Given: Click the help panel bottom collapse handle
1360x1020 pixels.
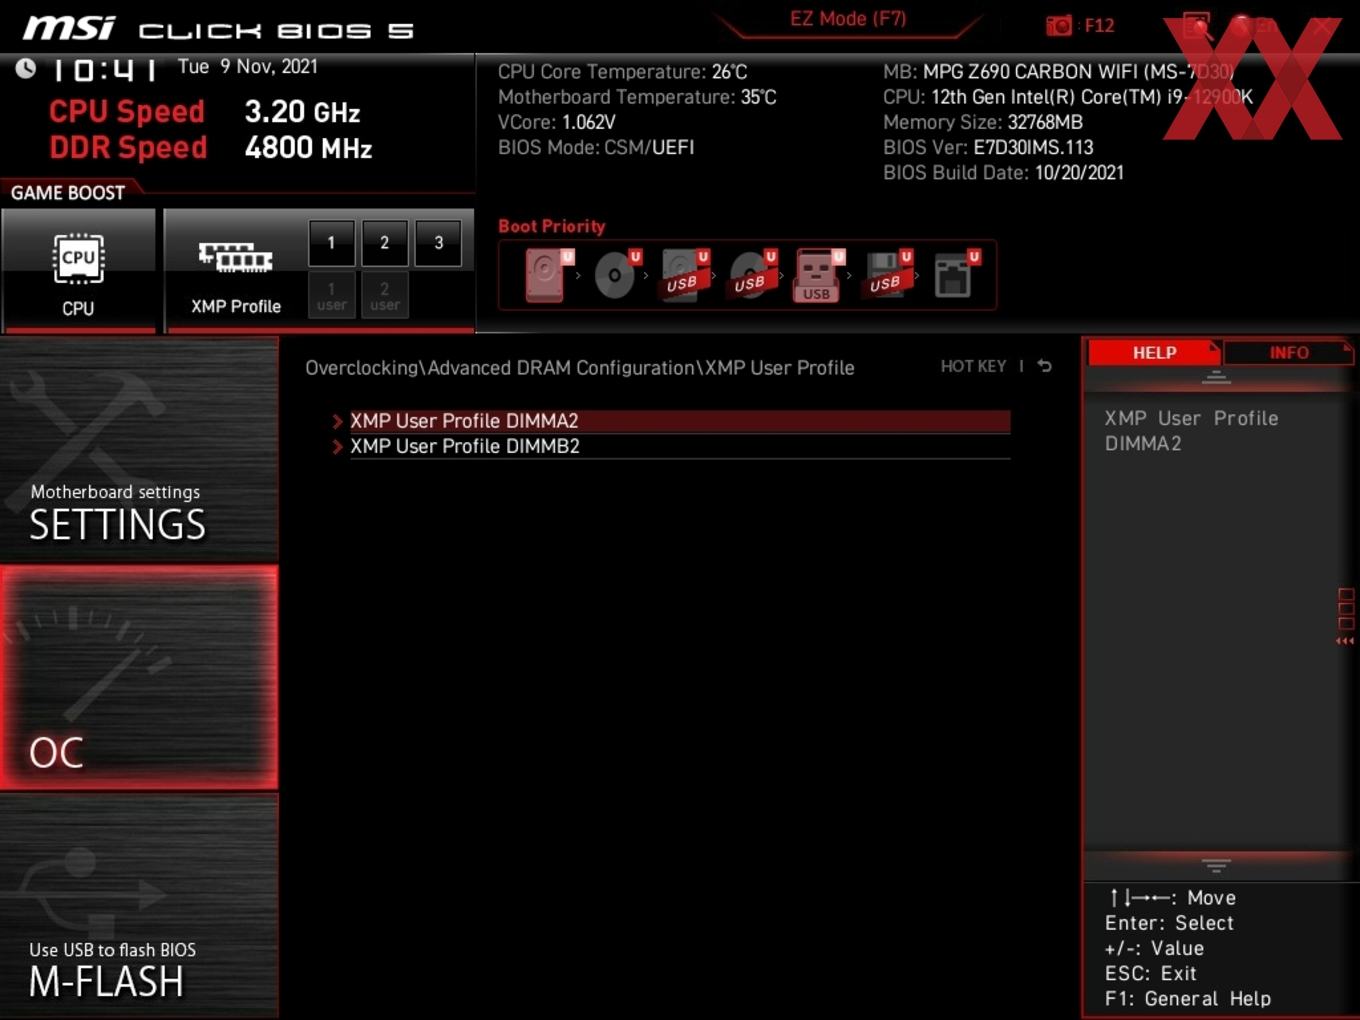Looking at the screenshot, I should click(1216, 865).
